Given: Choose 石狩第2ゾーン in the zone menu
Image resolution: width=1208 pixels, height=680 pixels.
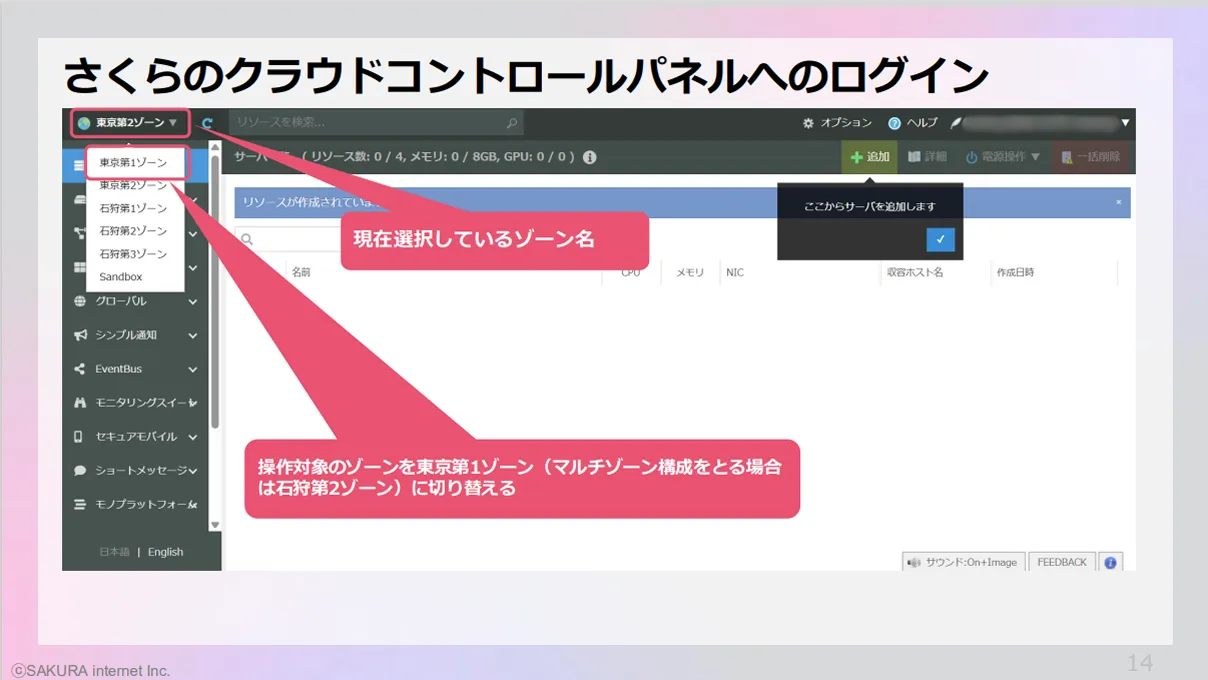Looking at the screenshot, I should pyautogui.click(x=133, y=231).
